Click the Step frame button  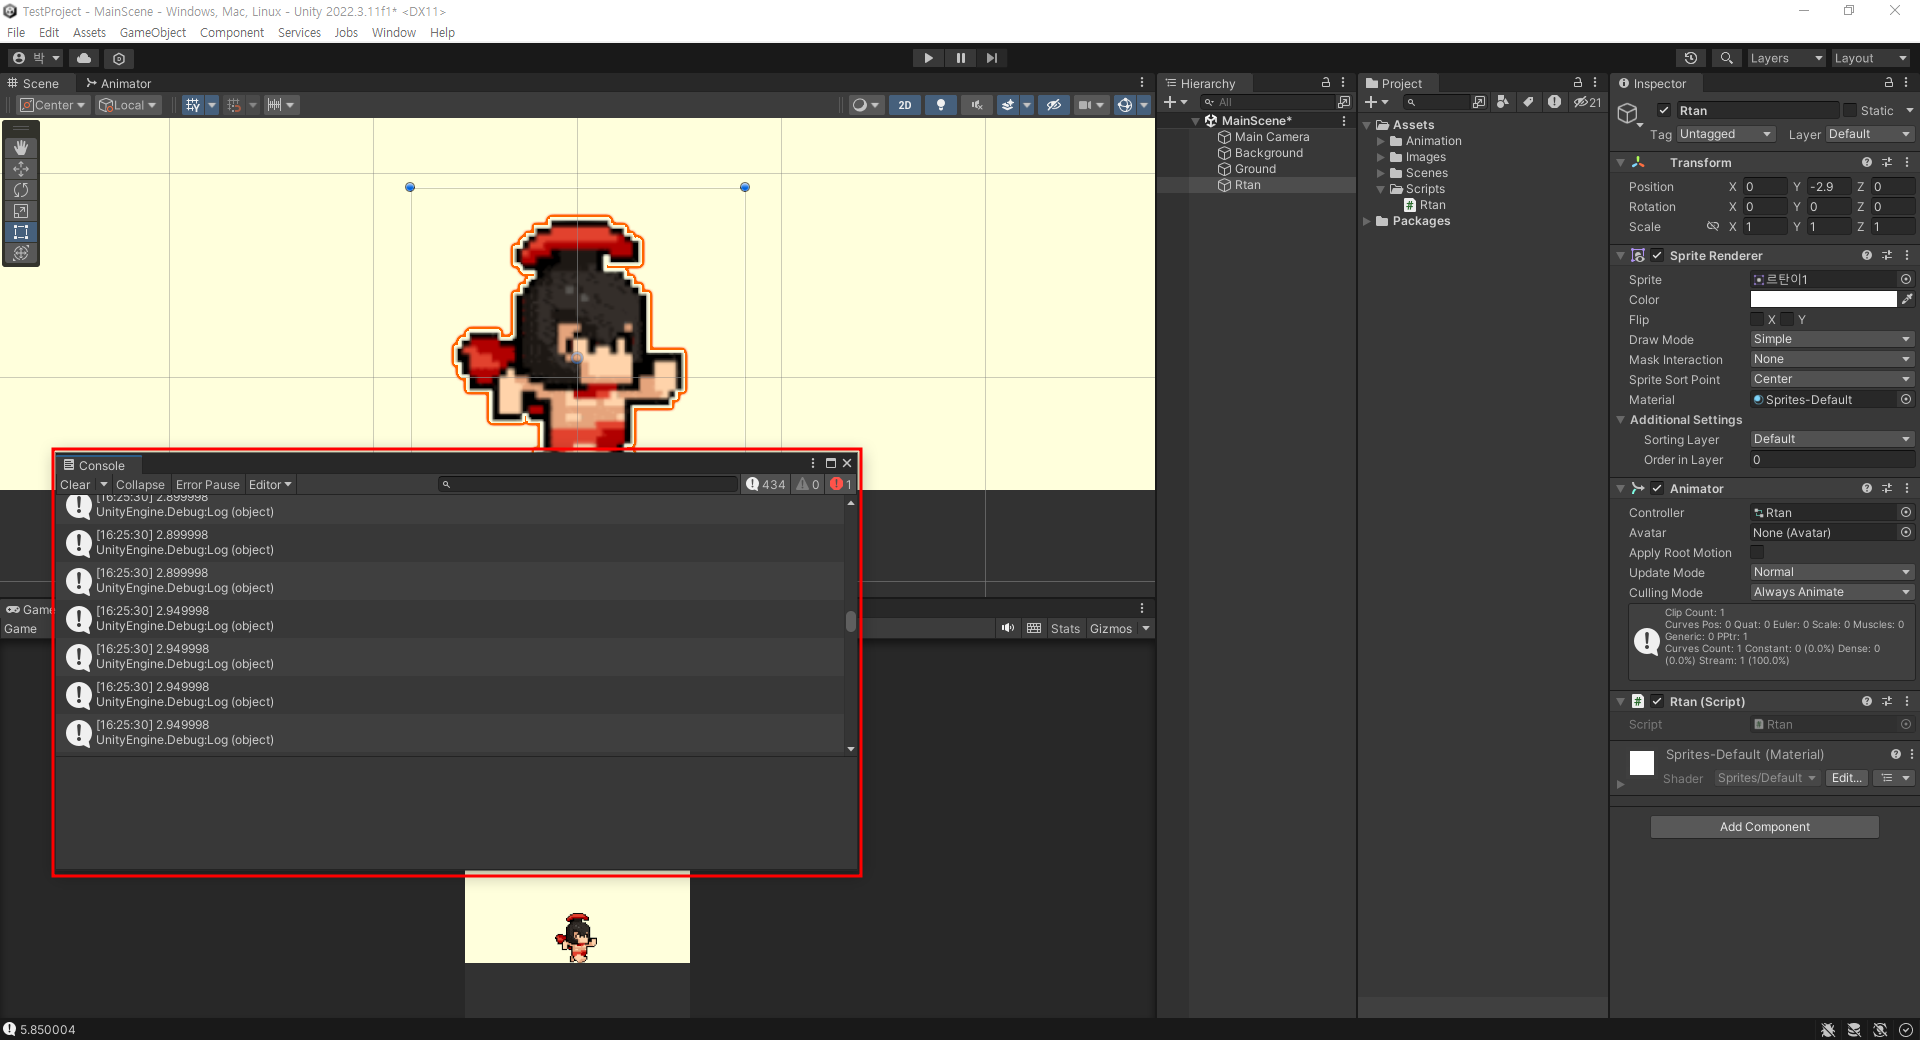point(991,58)
